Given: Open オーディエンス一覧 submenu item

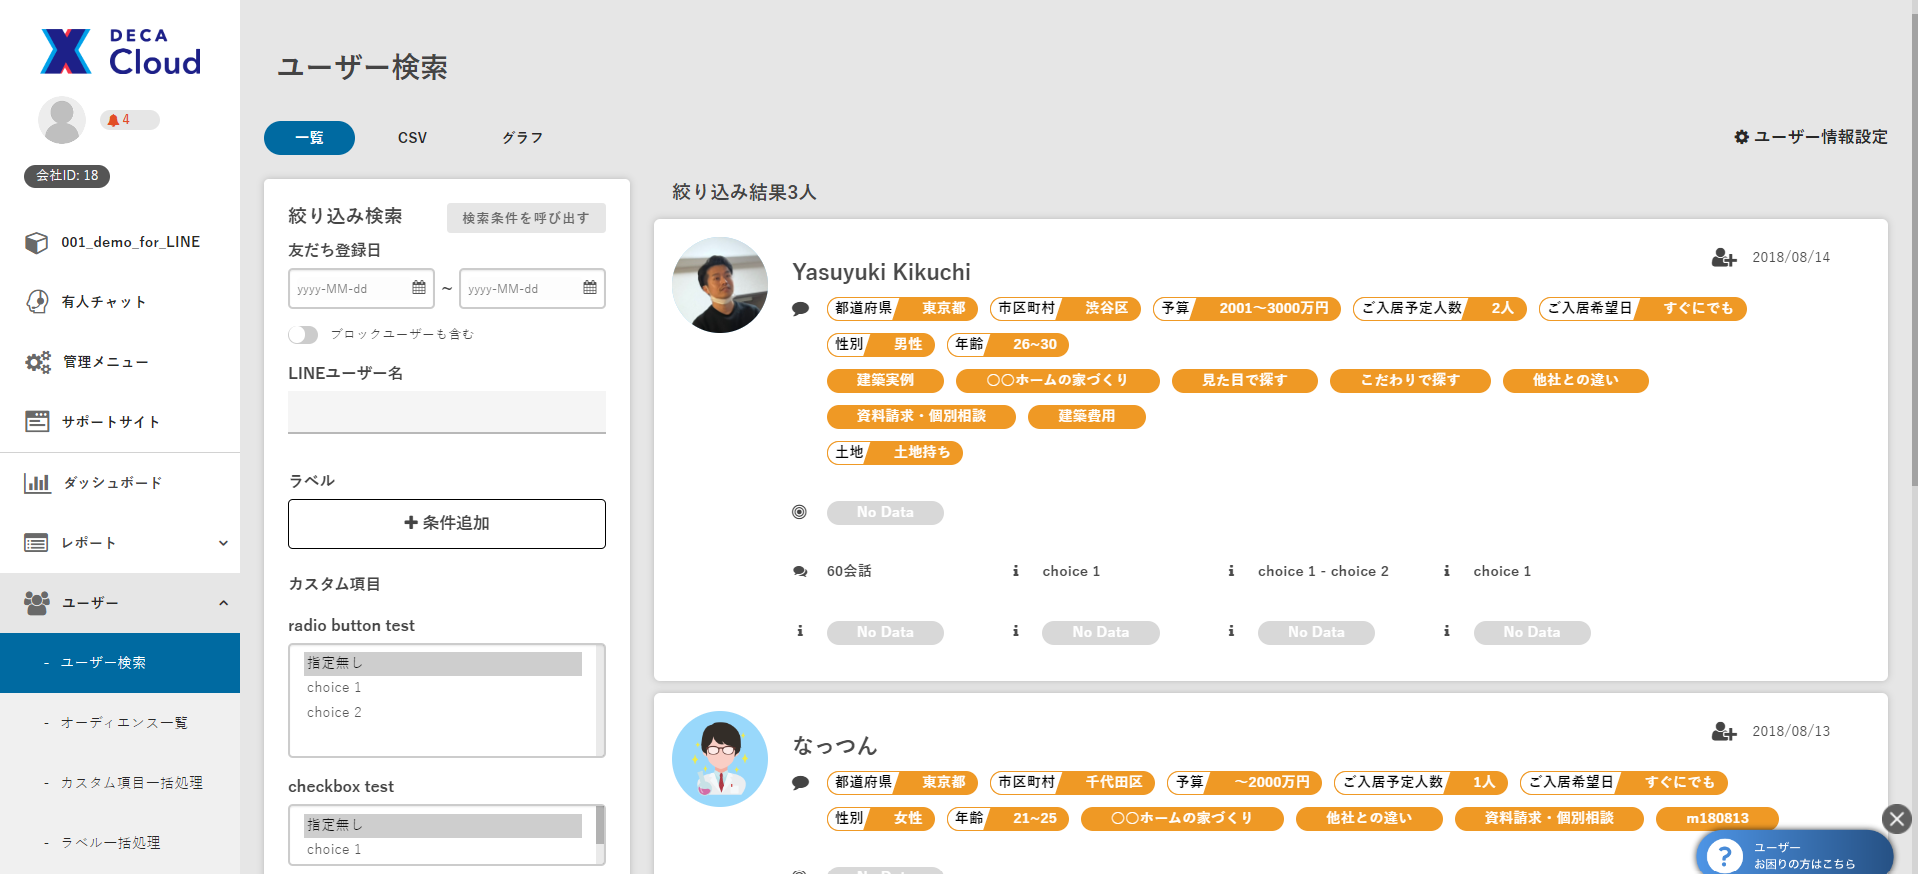Looking at the screenshot, I should tap(120, 723).
